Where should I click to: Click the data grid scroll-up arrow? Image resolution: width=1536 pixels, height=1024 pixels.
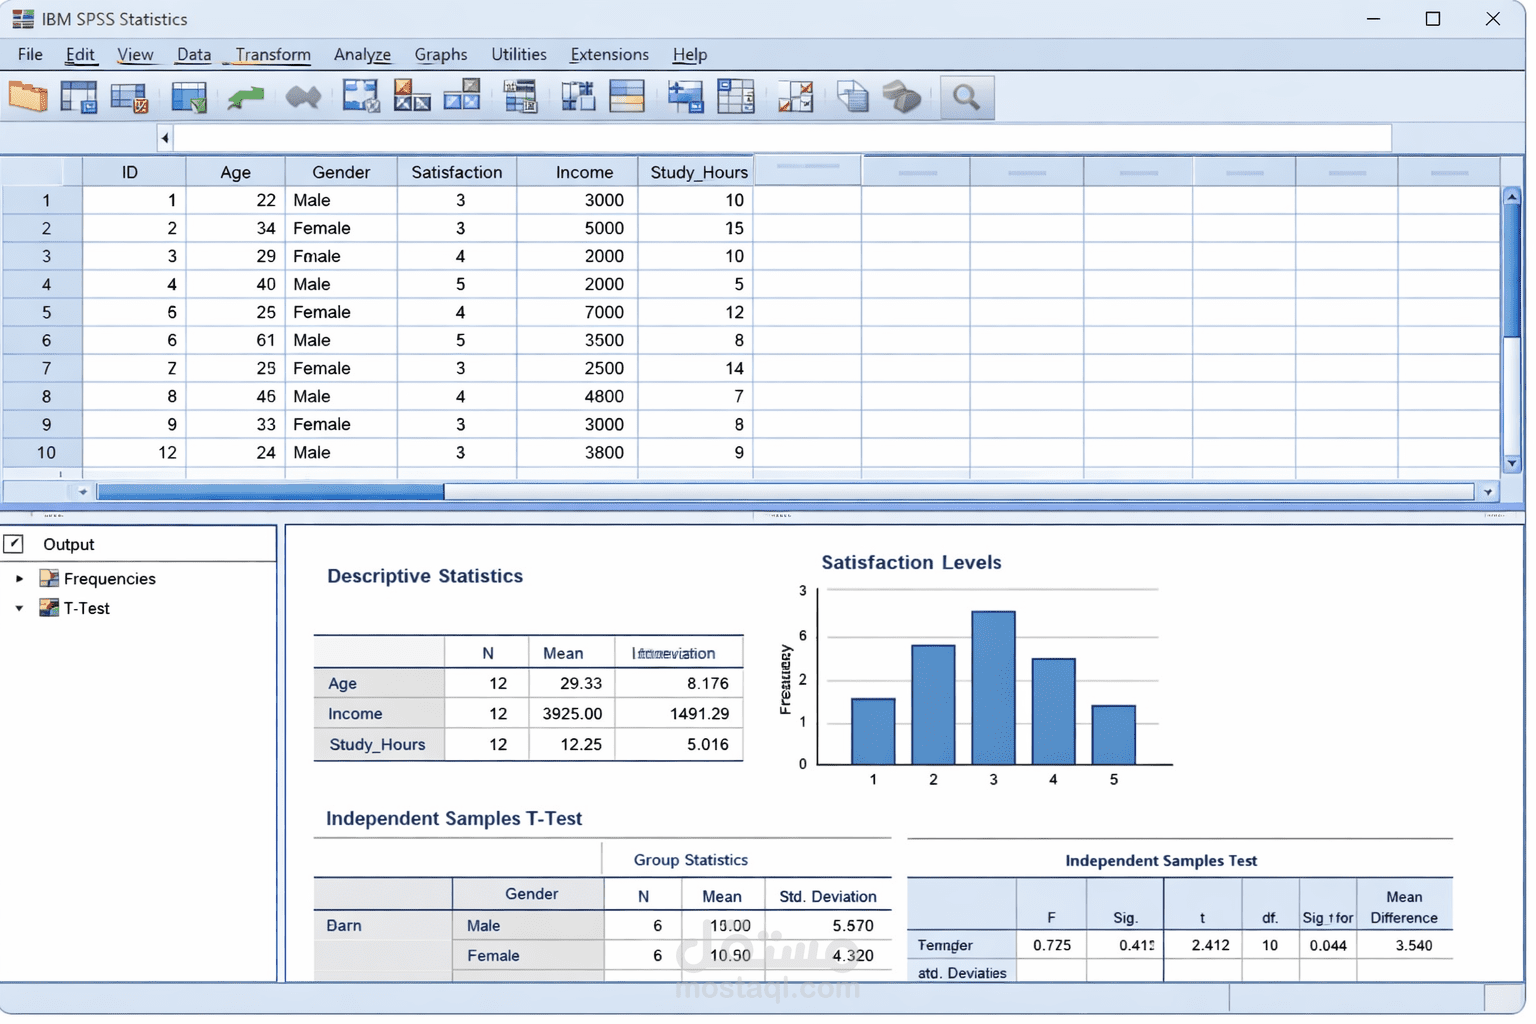(1512, 197)
